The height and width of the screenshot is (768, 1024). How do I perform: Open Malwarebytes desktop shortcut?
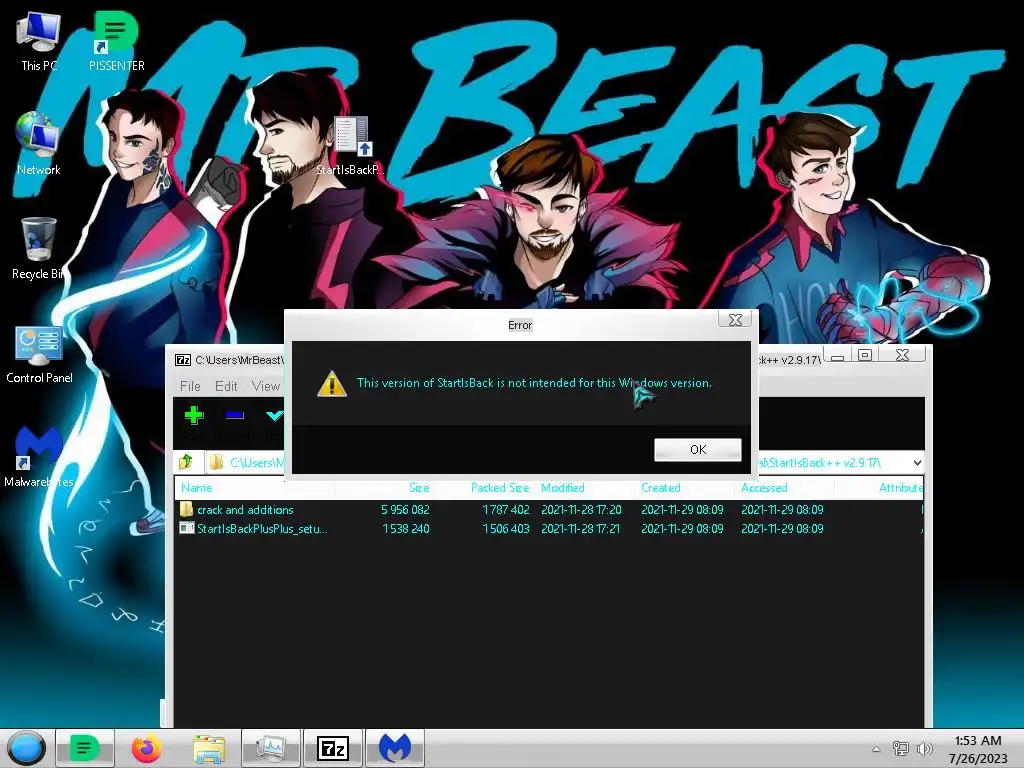[39, 456]
